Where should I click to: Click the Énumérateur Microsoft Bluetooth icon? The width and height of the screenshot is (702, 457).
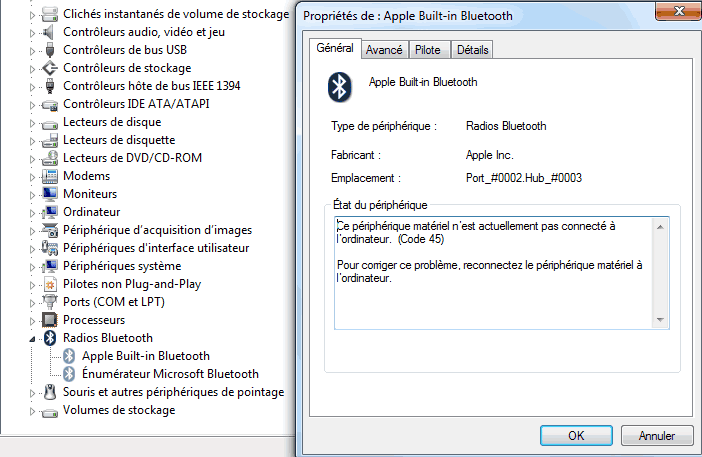[69, 374]
